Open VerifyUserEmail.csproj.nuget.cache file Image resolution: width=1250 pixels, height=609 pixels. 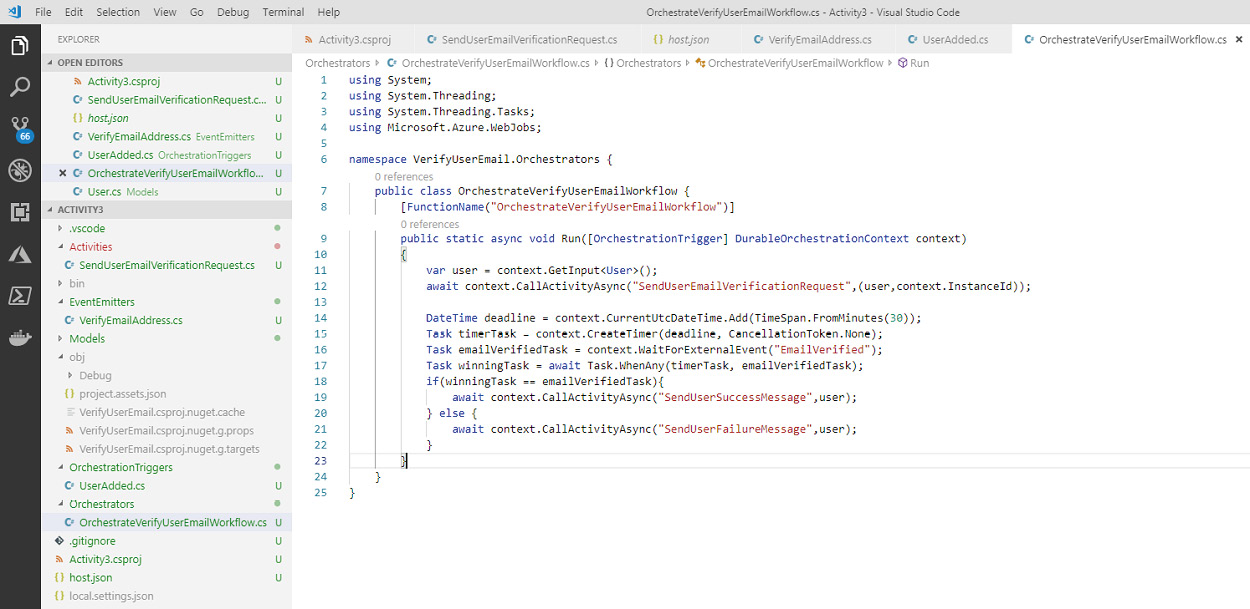pos(167,412)
